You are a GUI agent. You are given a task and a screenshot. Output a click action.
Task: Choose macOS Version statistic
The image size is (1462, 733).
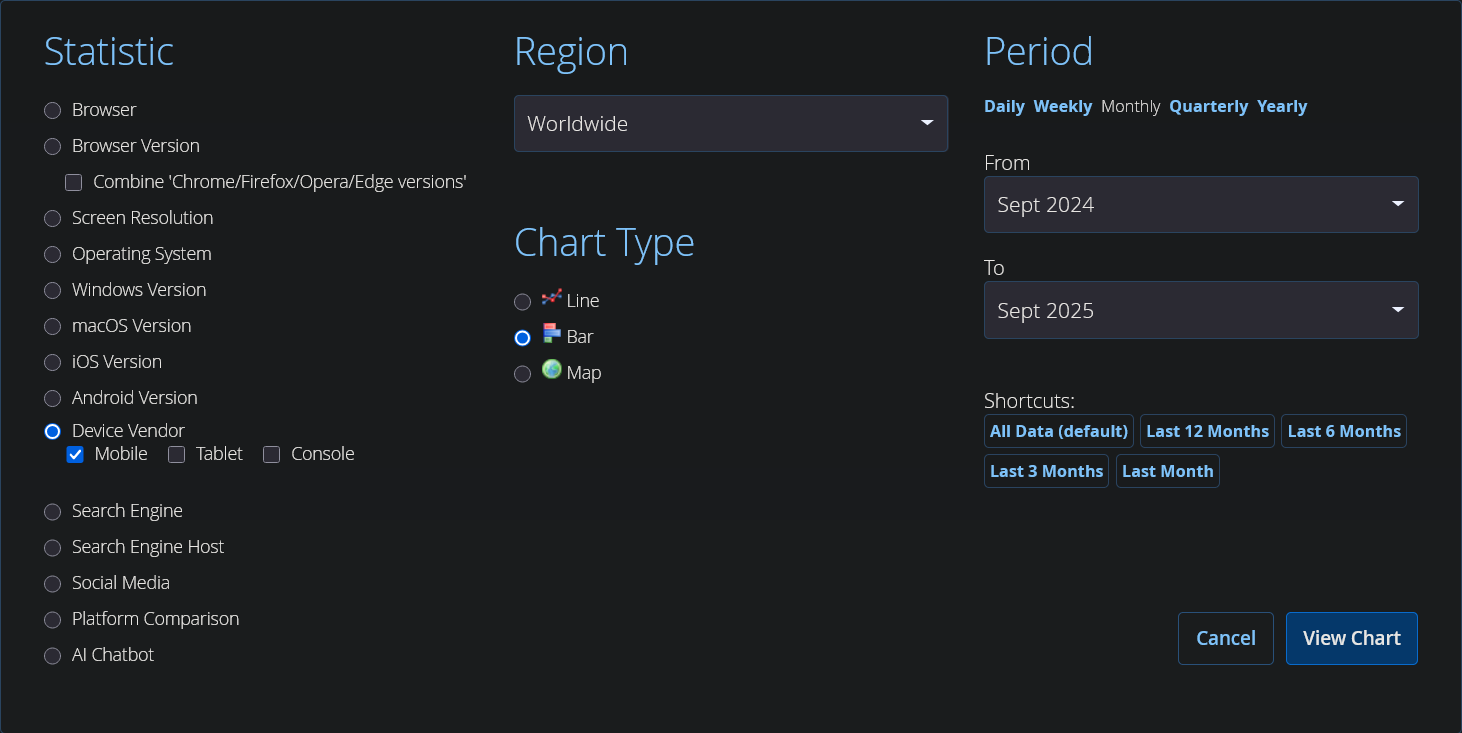tap(53, 326)
